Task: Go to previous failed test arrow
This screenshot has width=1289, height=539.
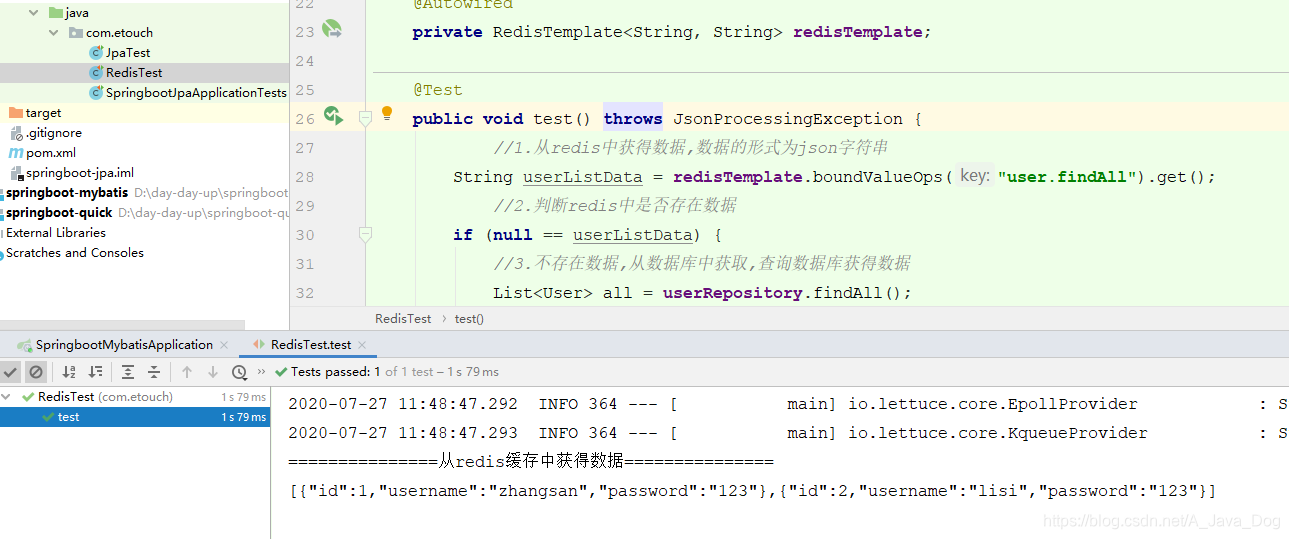Action: pos(187,372)
